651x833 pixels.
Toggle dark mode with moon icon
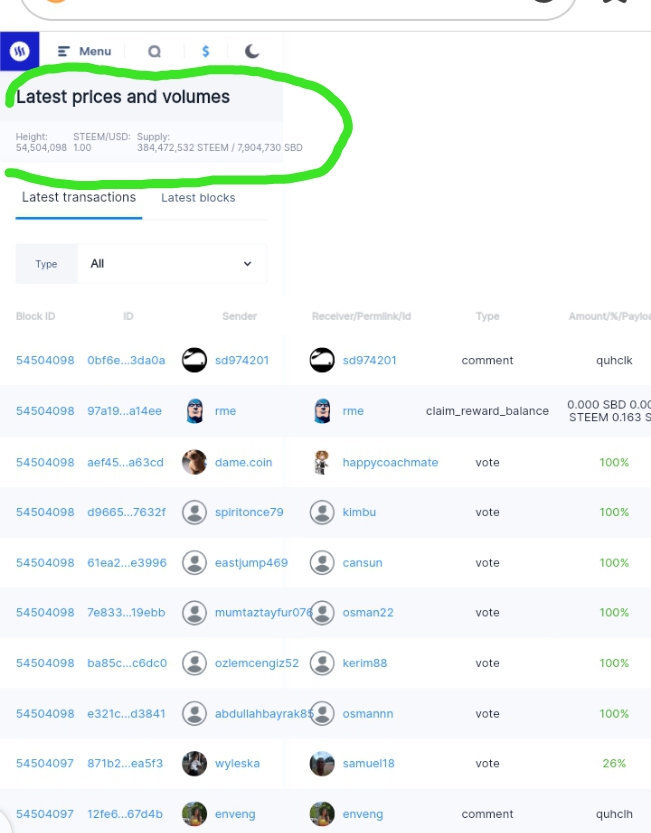pyautogui.click(x=252, y=51)
